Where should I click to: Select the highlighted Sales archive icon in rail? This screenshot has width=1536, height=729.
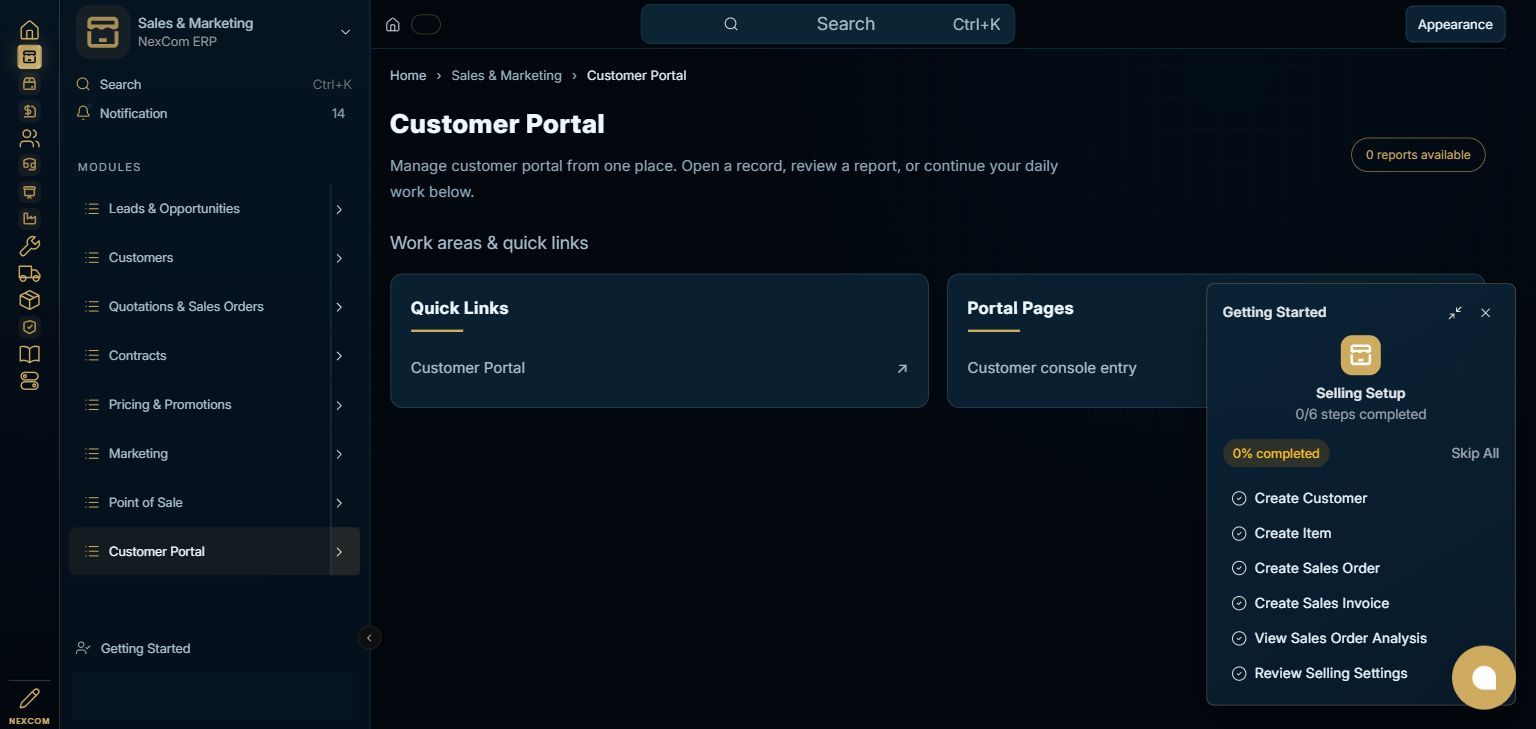click(x=30, y=57)
